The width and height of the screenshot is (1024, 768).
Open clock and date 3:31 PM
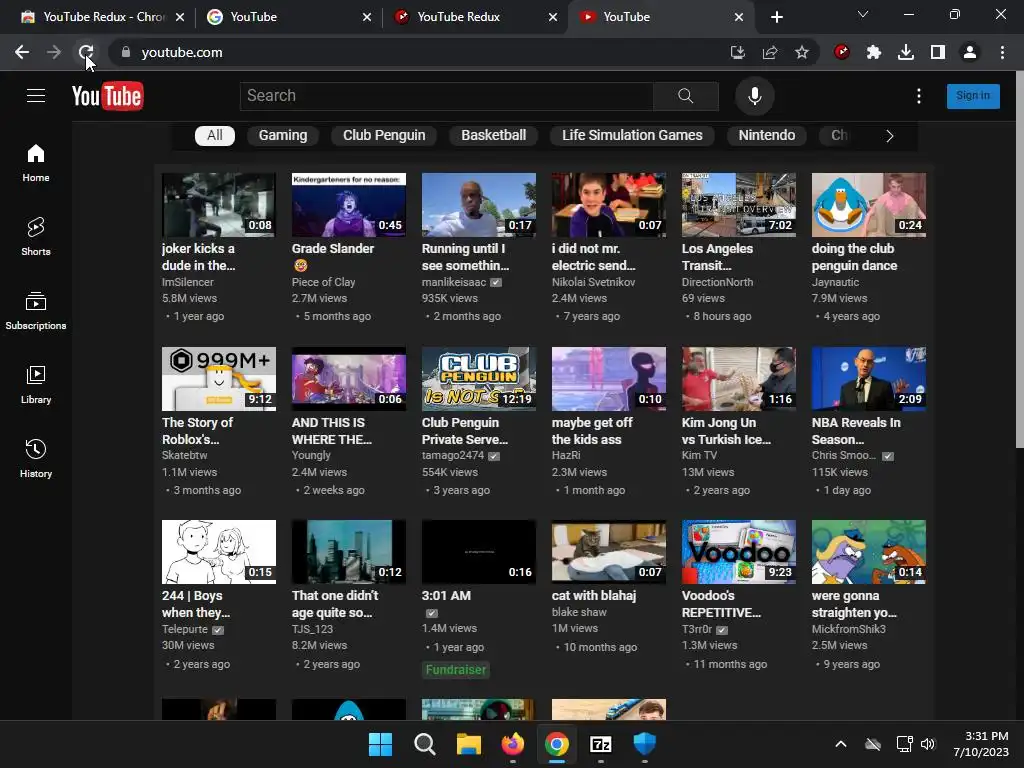coord(981,744)
